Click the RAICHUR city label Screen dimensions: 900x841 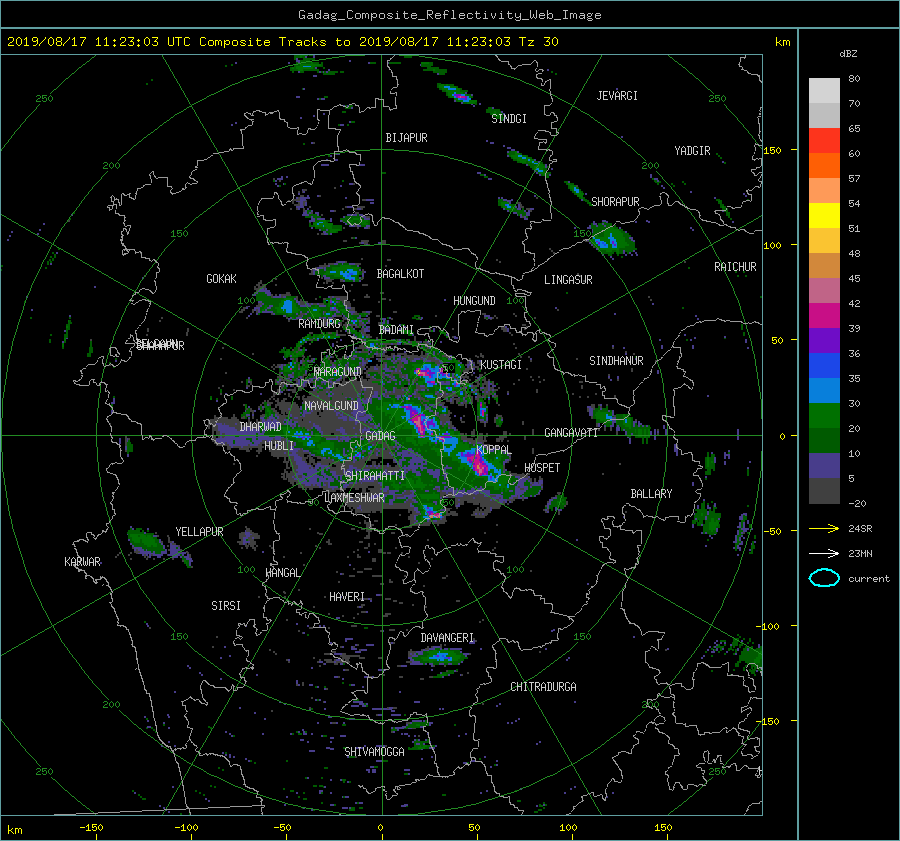[x=735, y=267]
